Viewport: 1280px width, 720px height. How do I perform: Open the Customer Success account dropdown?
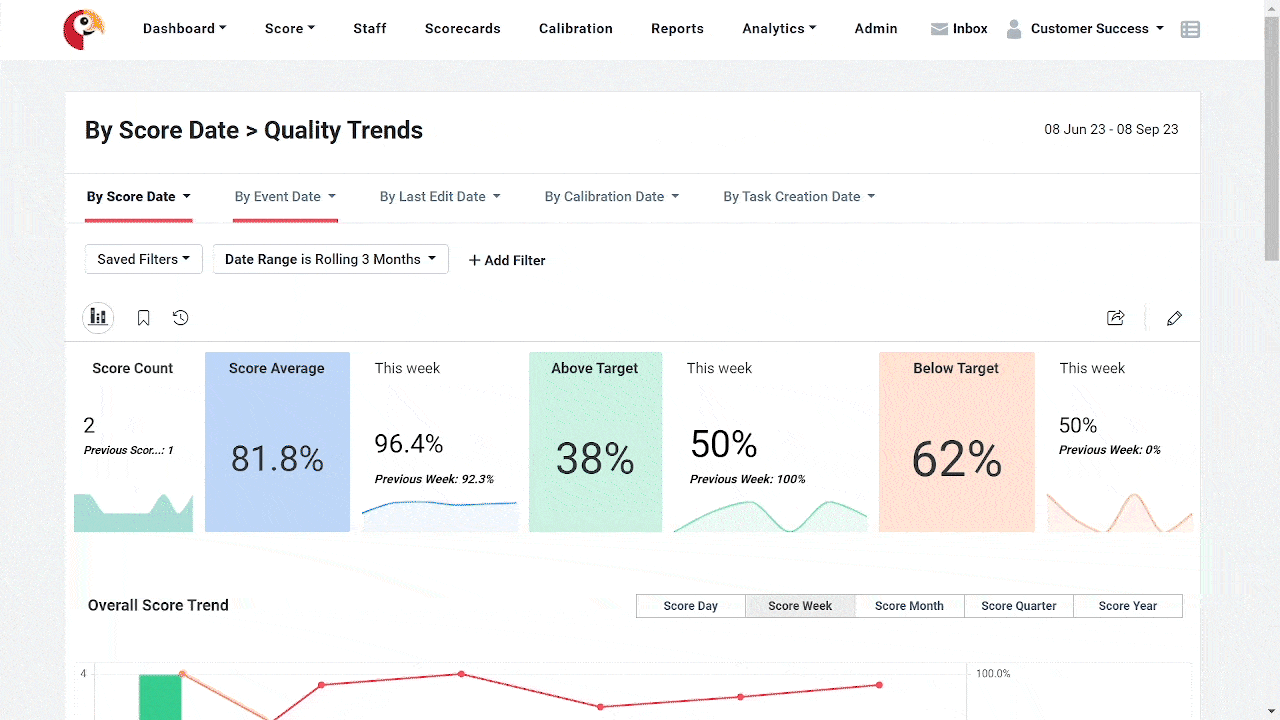(x=1097, y=29)
